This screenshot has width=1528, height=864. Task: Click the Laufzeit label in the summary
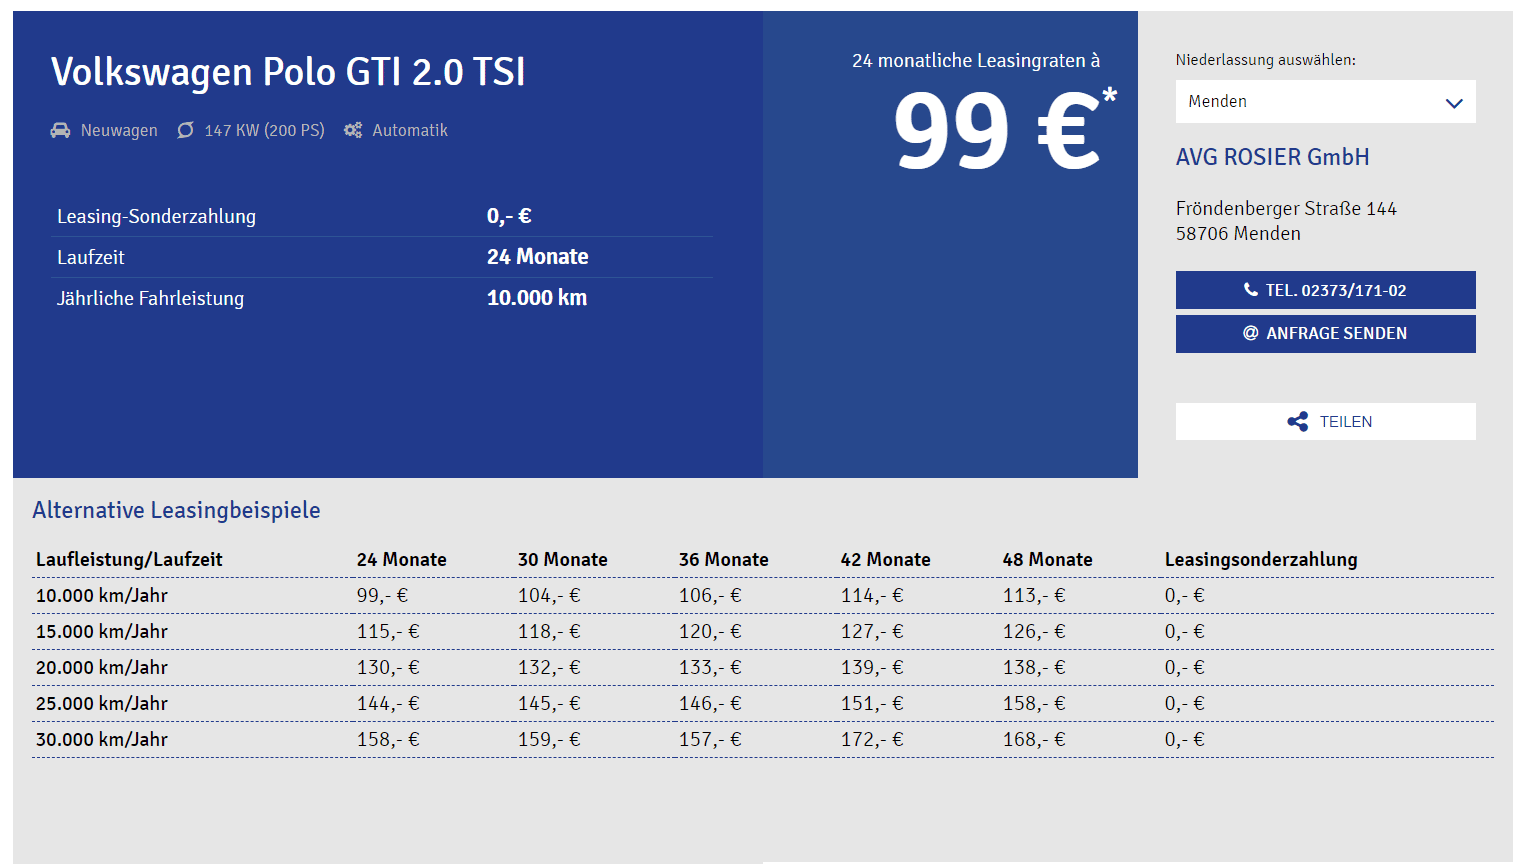pos(91,258)
